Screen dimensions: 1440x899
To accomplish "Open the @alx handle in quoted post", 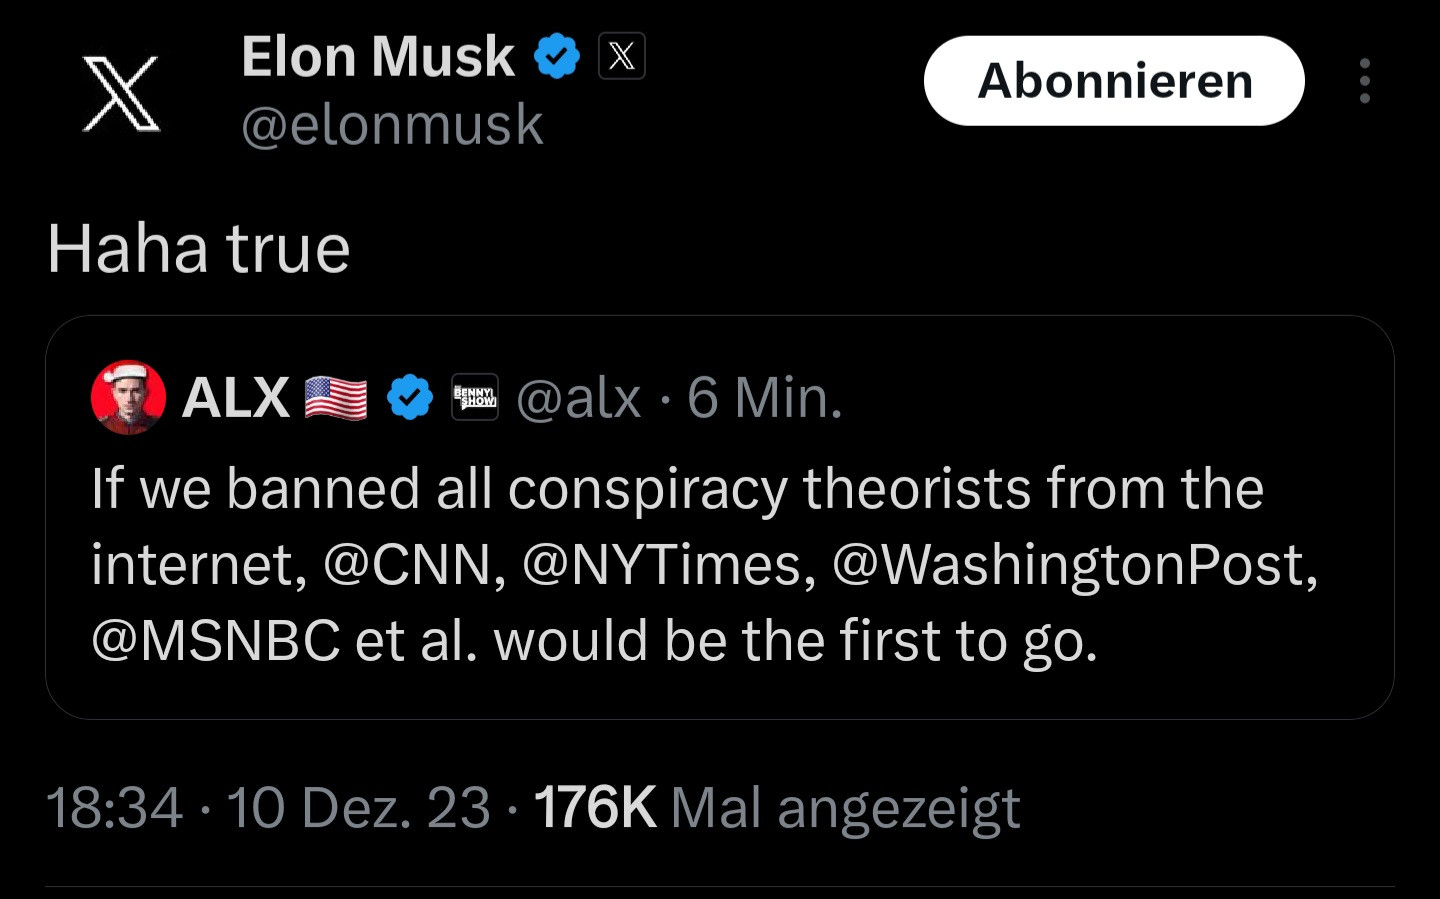I will coord(578,398).
